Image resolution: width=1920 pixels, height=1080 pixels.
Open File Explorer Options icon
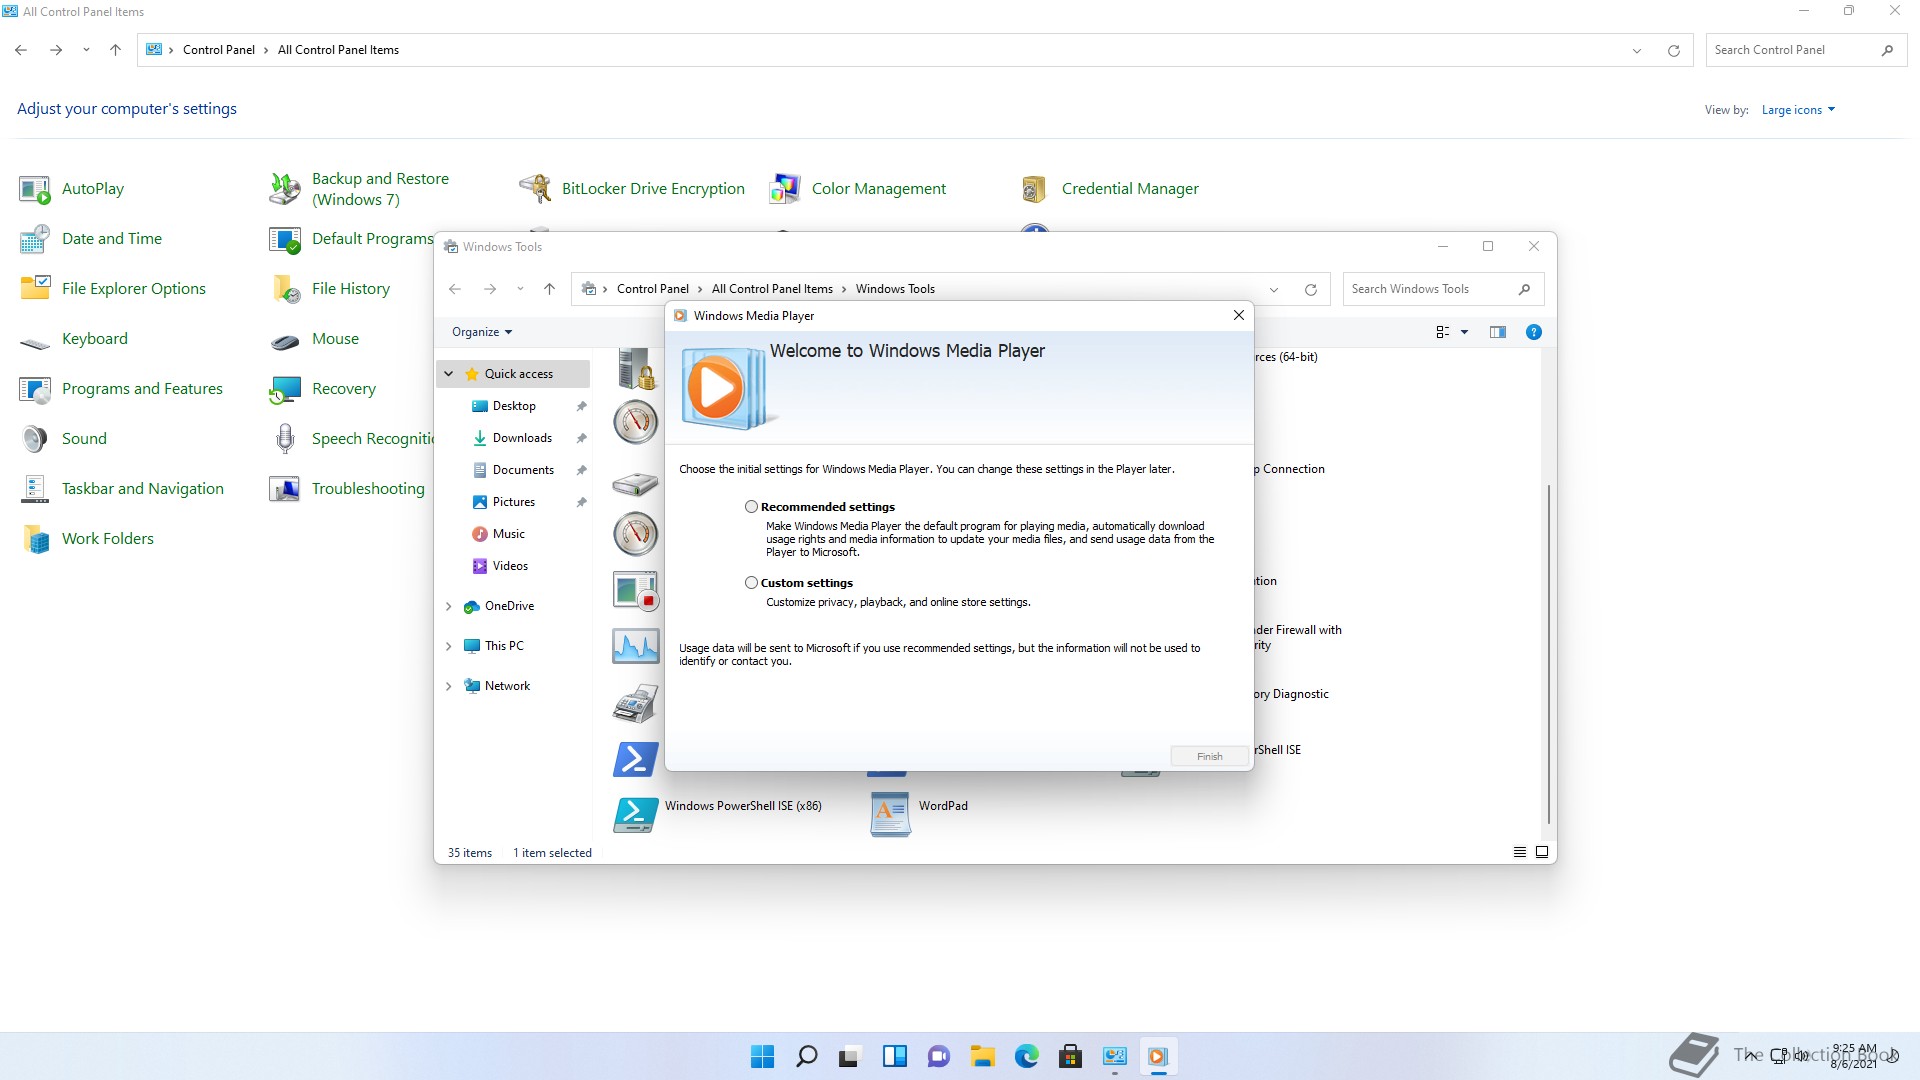point(35,289)
